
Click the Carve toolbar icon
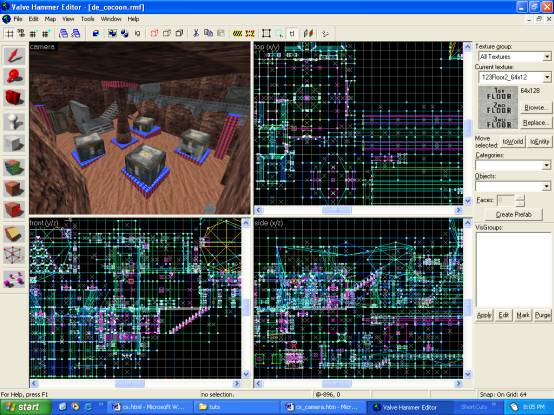[96, 34]
